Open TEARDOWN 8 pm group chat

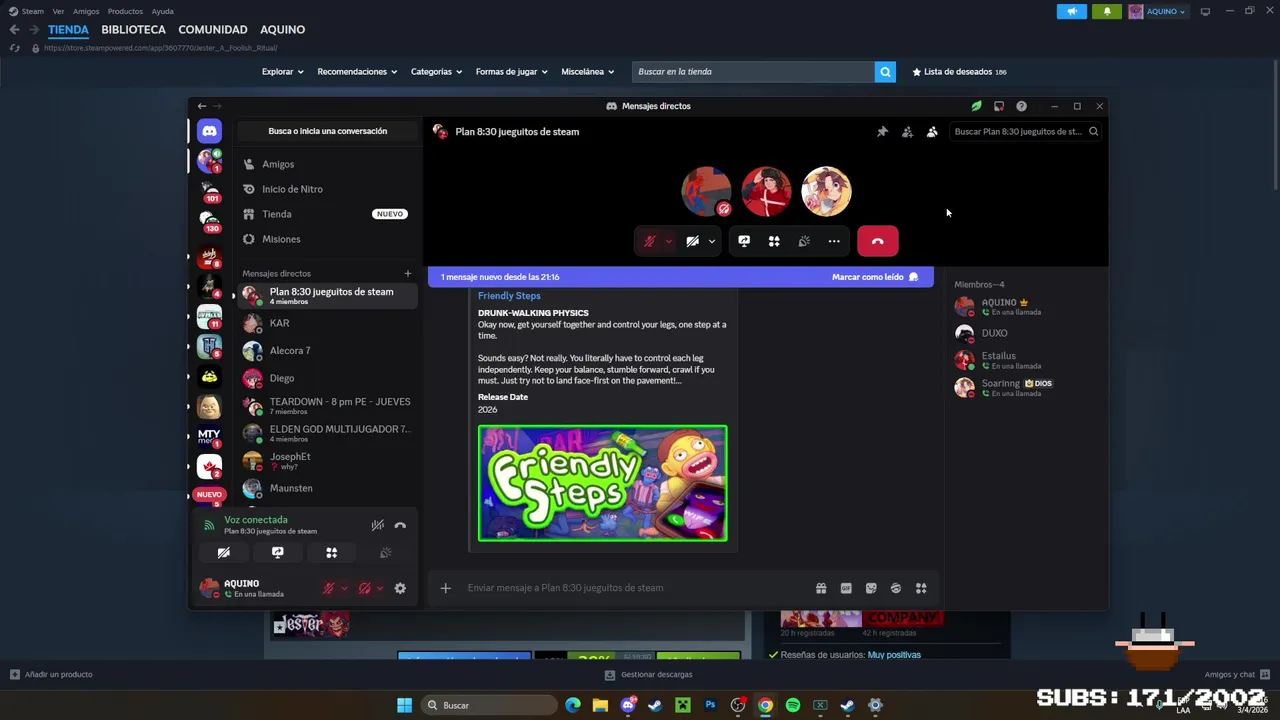pos(328,406)
